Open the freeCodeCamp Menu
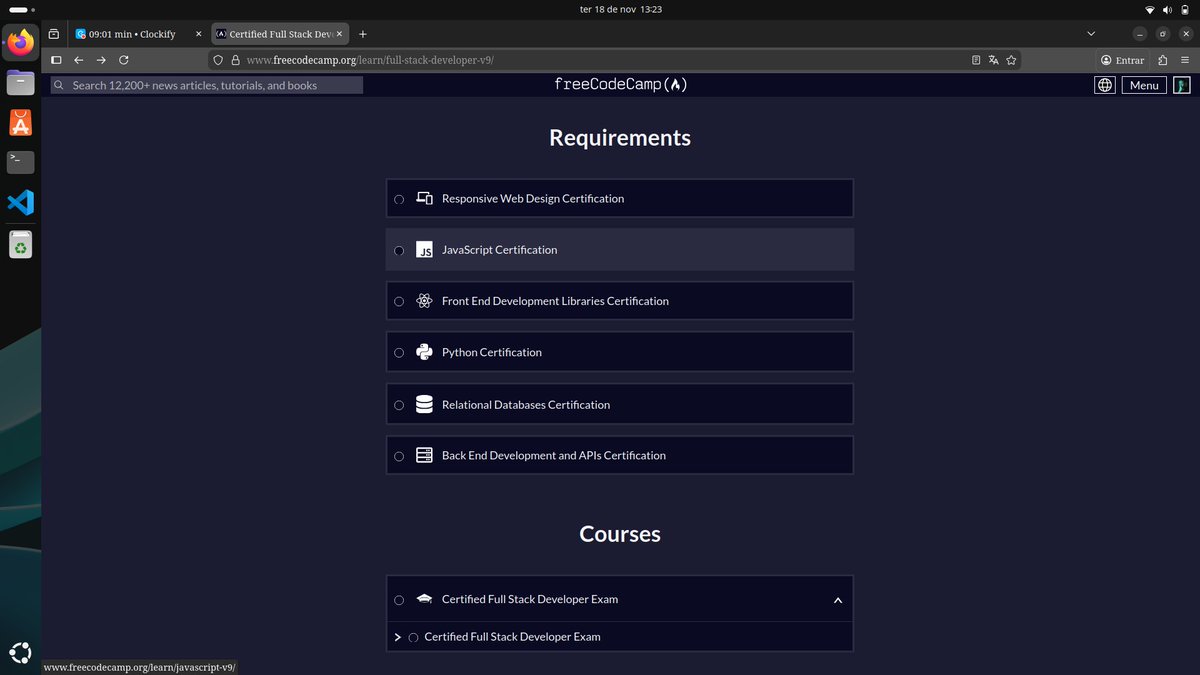This screenshot has width=1200, height=675. pos(1143,85)
